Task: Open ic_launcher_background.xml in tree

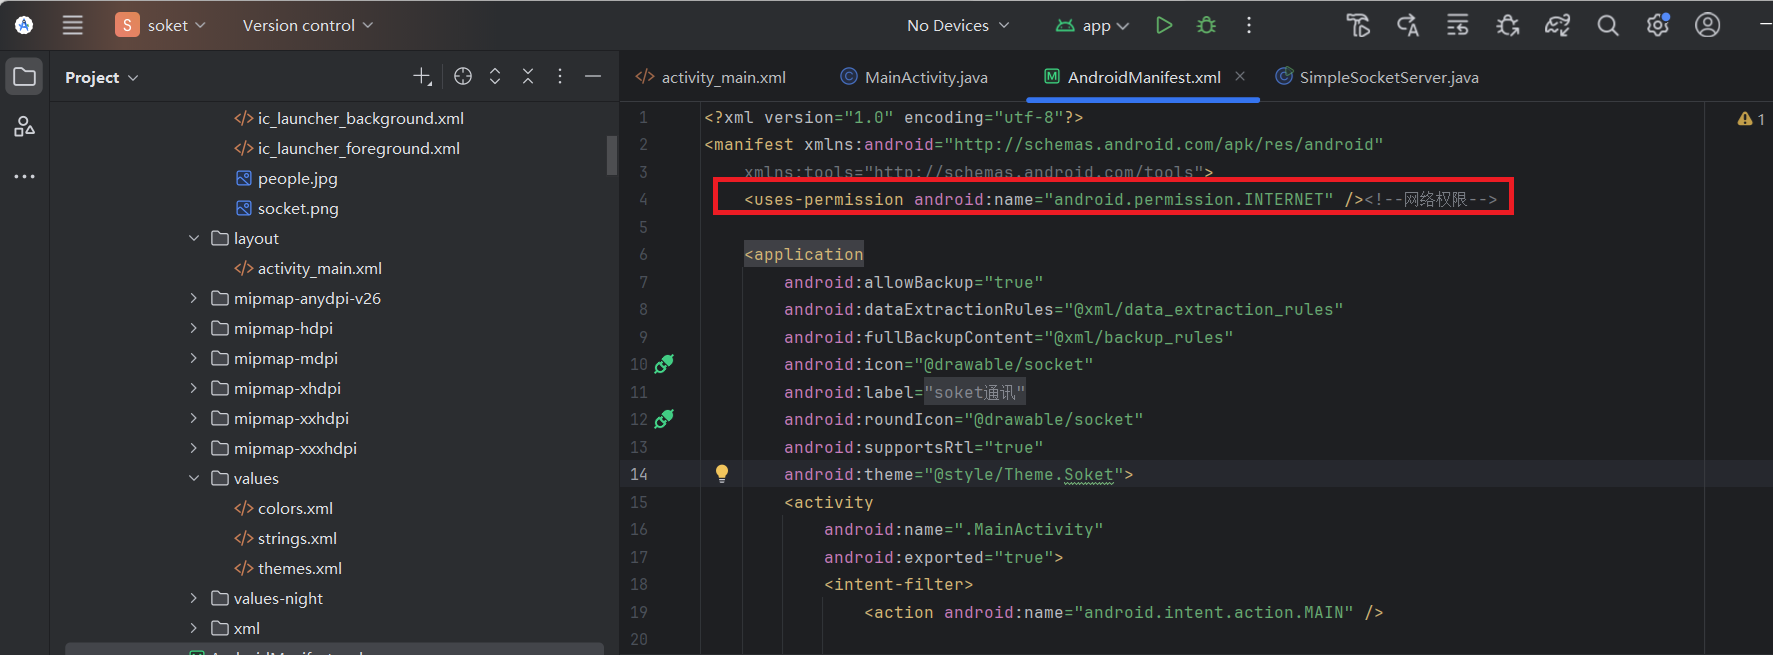Action: [349, 118]
